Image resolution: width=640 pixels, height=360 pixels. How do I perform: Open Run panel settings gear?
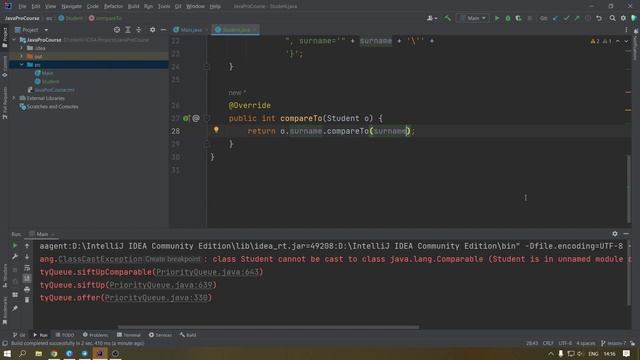615,233
